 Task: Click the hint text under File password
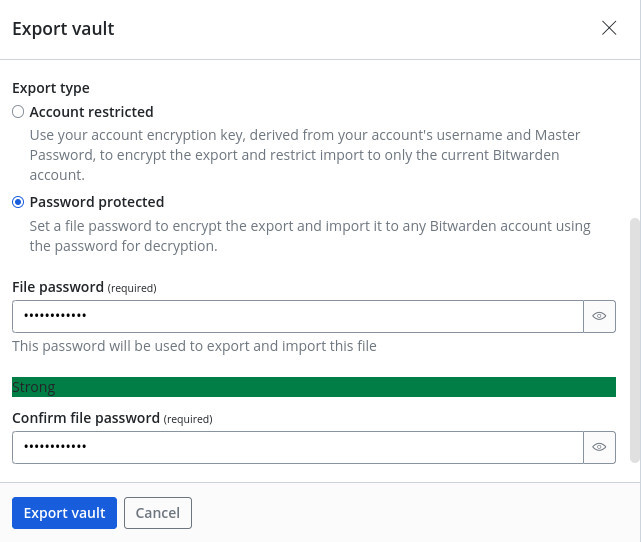[194, 346]
